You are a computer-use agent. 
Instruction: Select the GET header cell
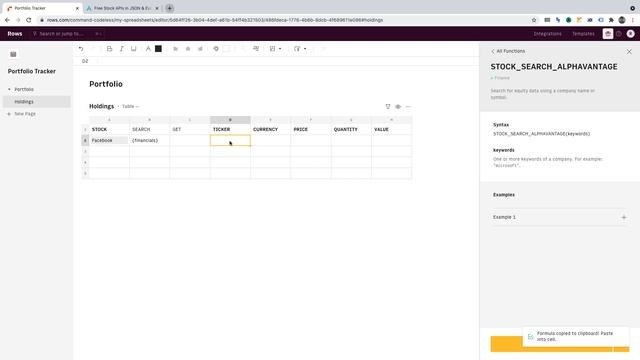click(x=190, y=129)
